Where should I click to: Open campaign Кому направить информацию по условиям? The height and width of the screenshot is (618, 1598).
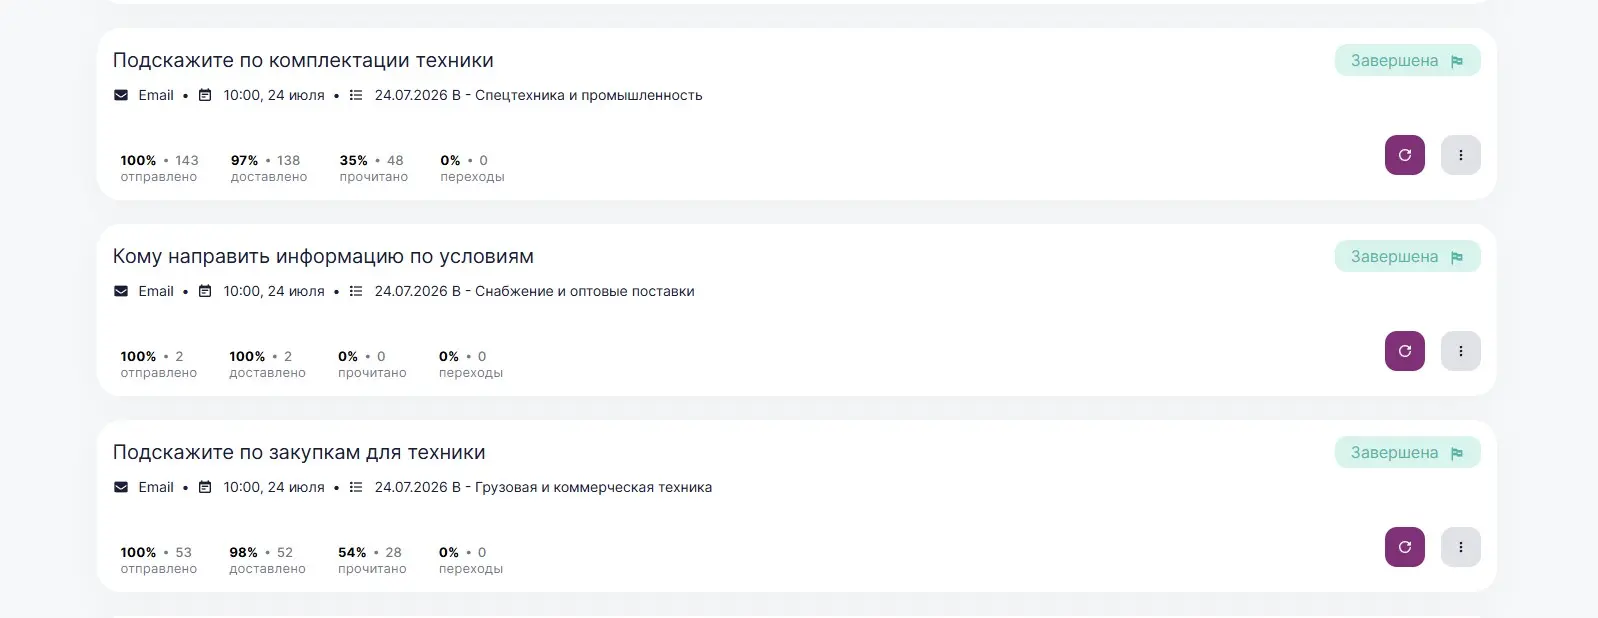click(323, 256)
